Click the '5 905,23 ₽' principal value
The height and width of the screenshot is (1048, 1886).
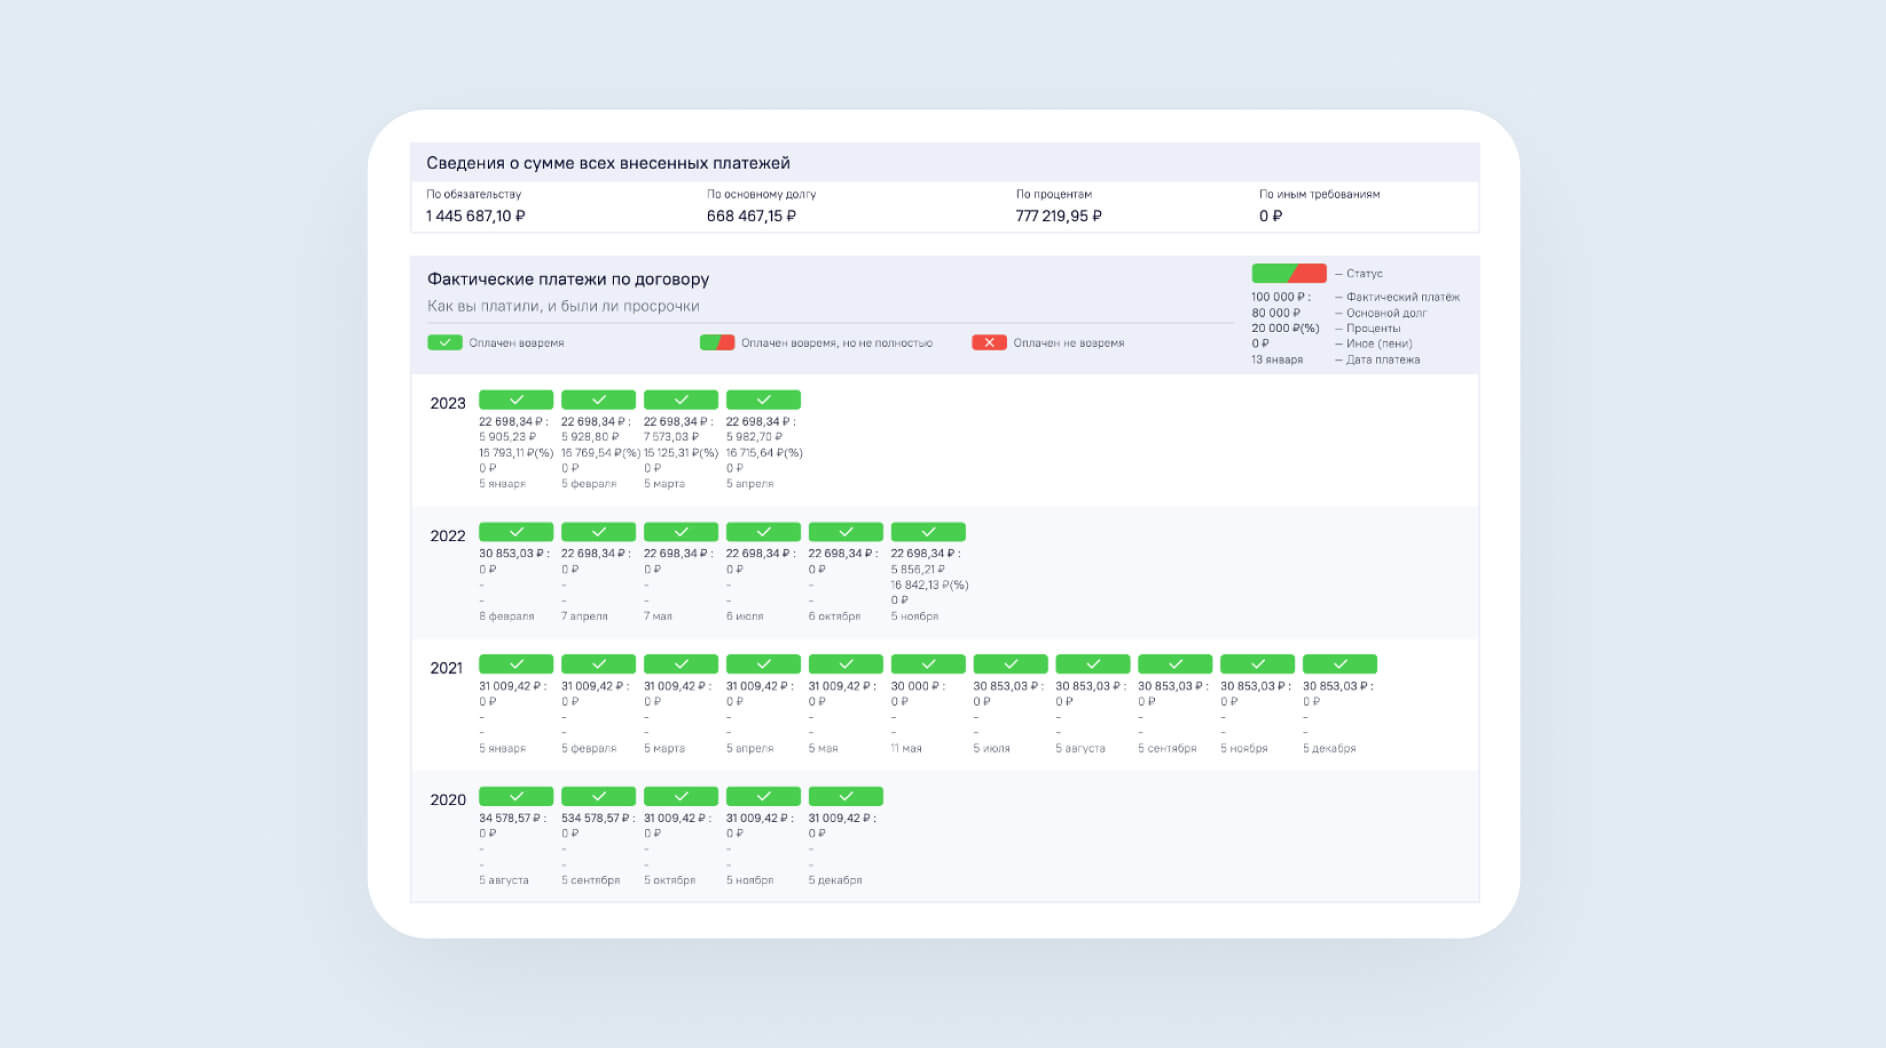(x=507, y=437)
